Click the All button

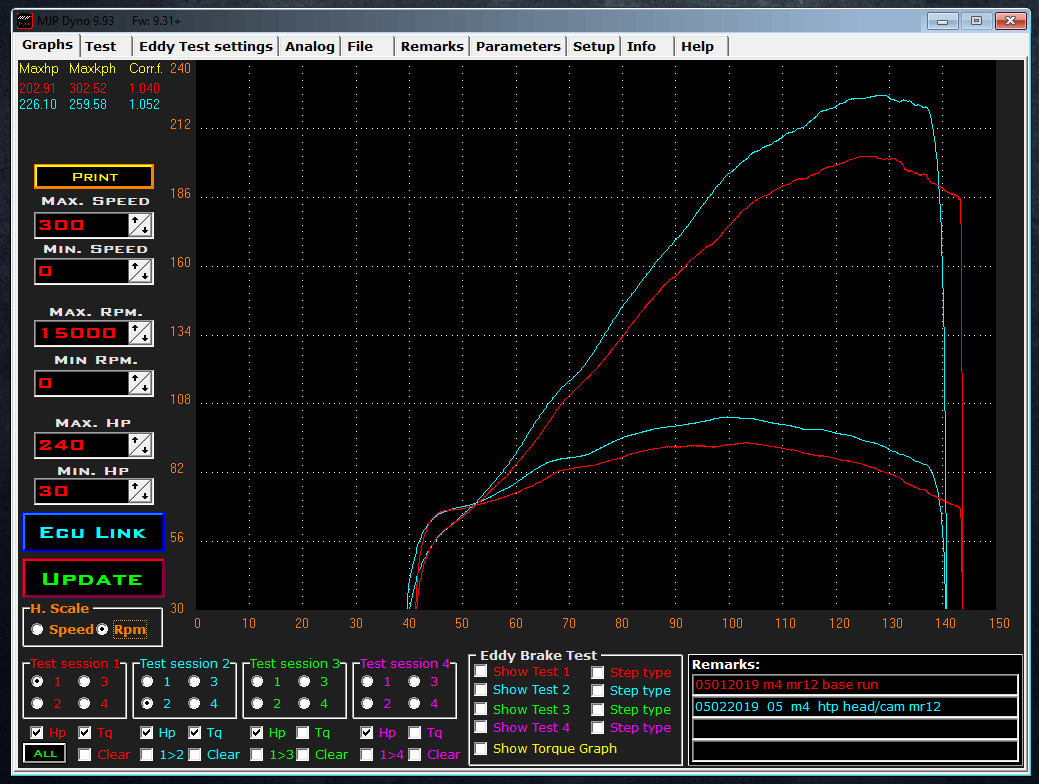[45, 754]
